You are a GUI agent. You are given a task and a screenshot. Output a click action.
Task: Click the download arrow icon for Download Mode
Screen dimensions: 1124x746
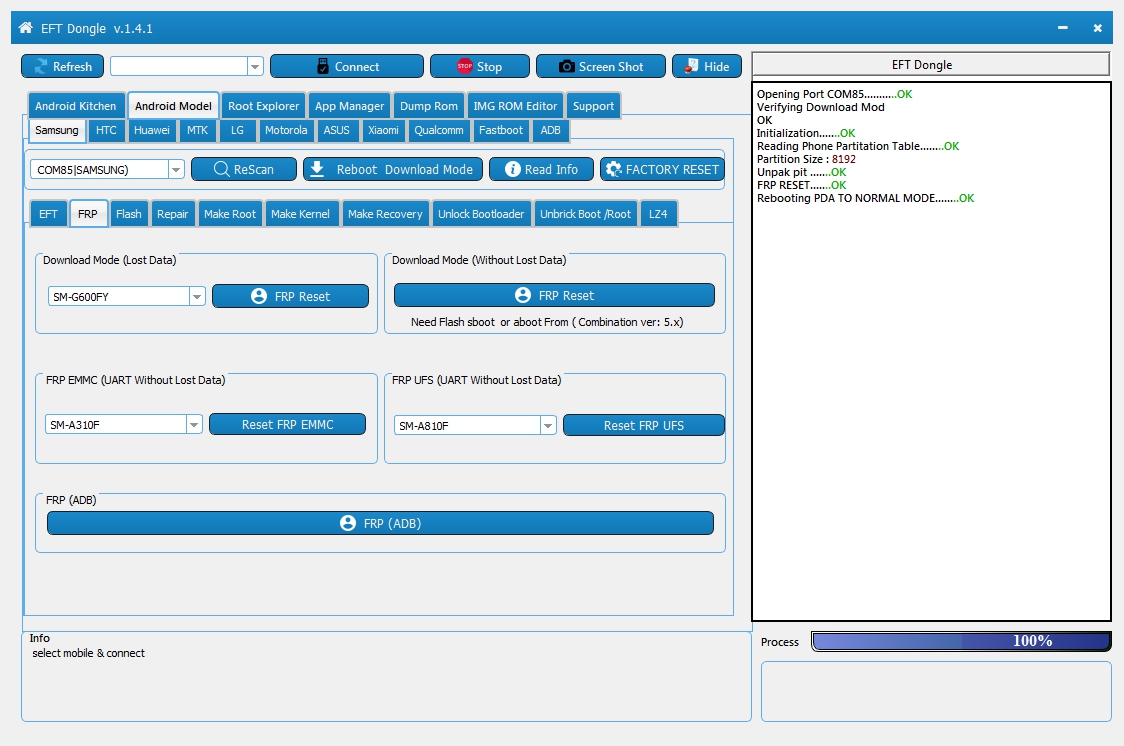pyautogui.click(x=317, y=169)
